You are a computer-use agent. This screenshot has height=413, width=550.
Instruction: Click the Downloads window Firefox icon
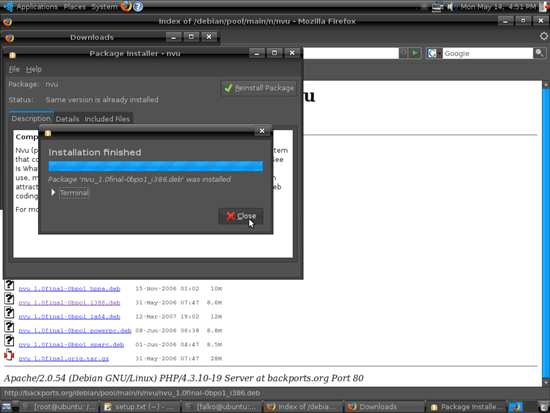tap(9, 38)
